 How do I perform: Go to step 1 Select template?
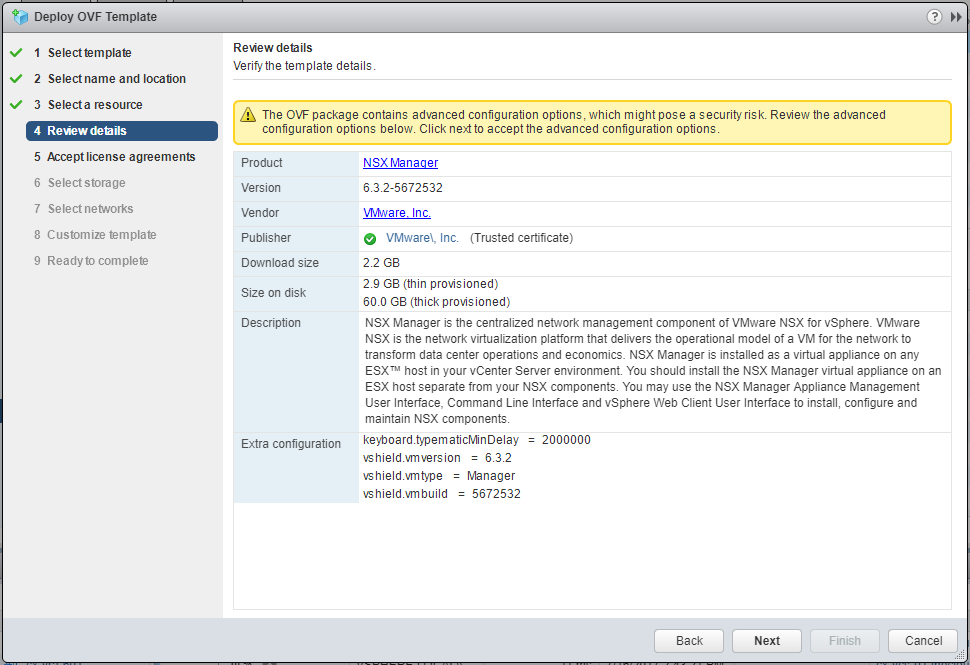tap(89, 53)
